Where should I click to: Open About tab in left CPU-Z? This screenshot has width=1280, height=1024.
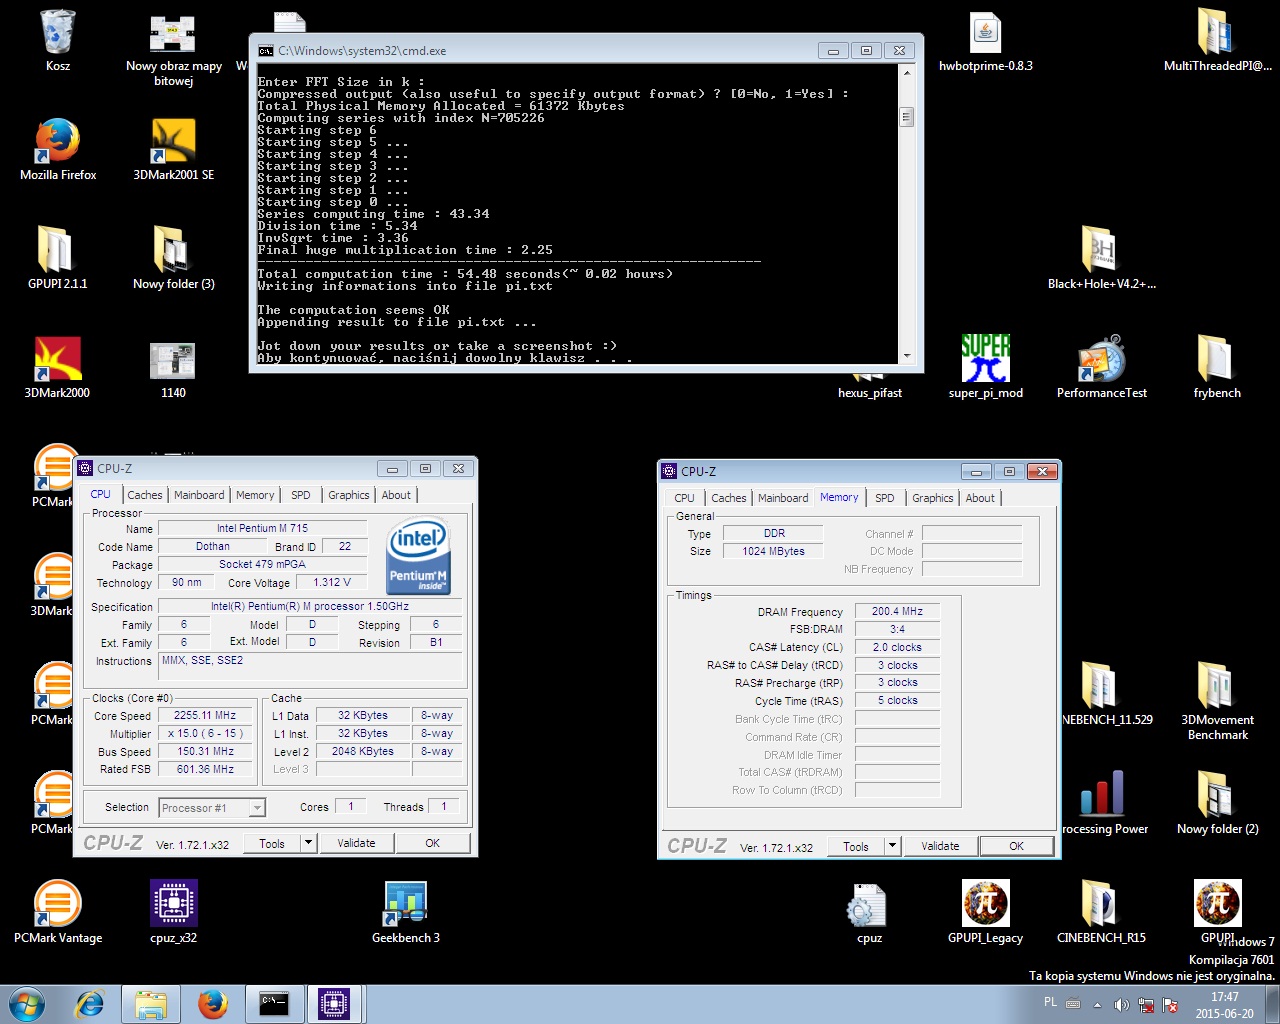(x=396, y=495)
